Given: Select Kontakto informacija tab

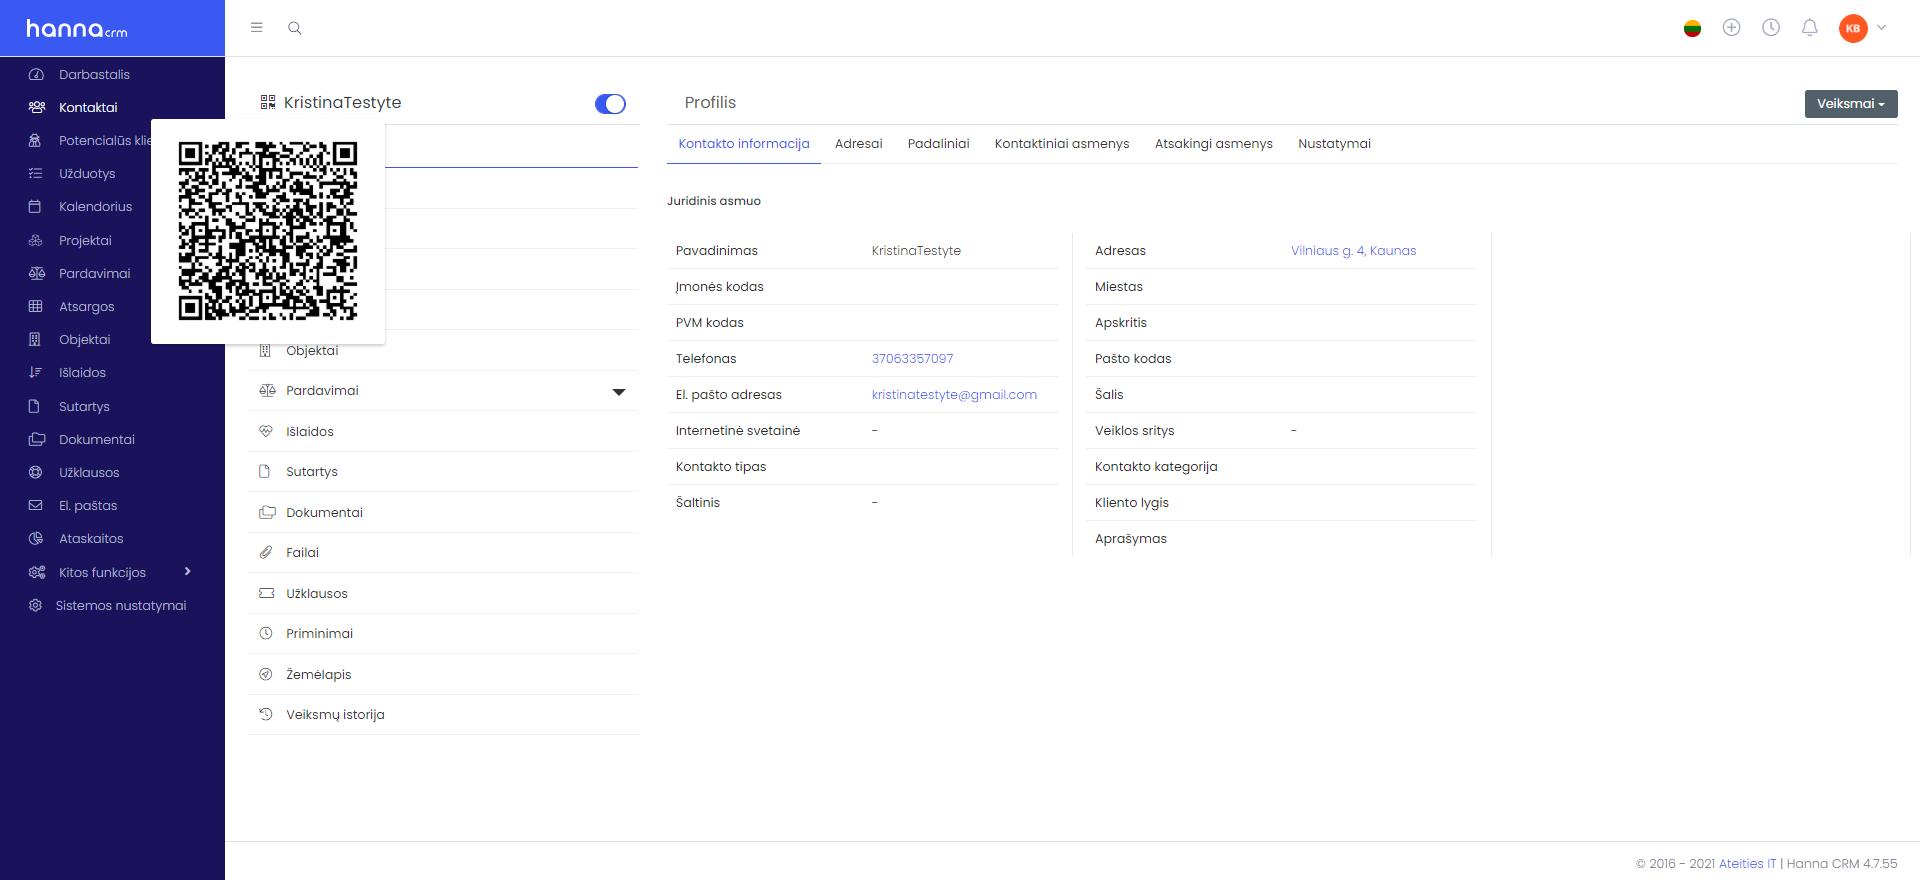Looking at the screenshot, I should [744, 144].
